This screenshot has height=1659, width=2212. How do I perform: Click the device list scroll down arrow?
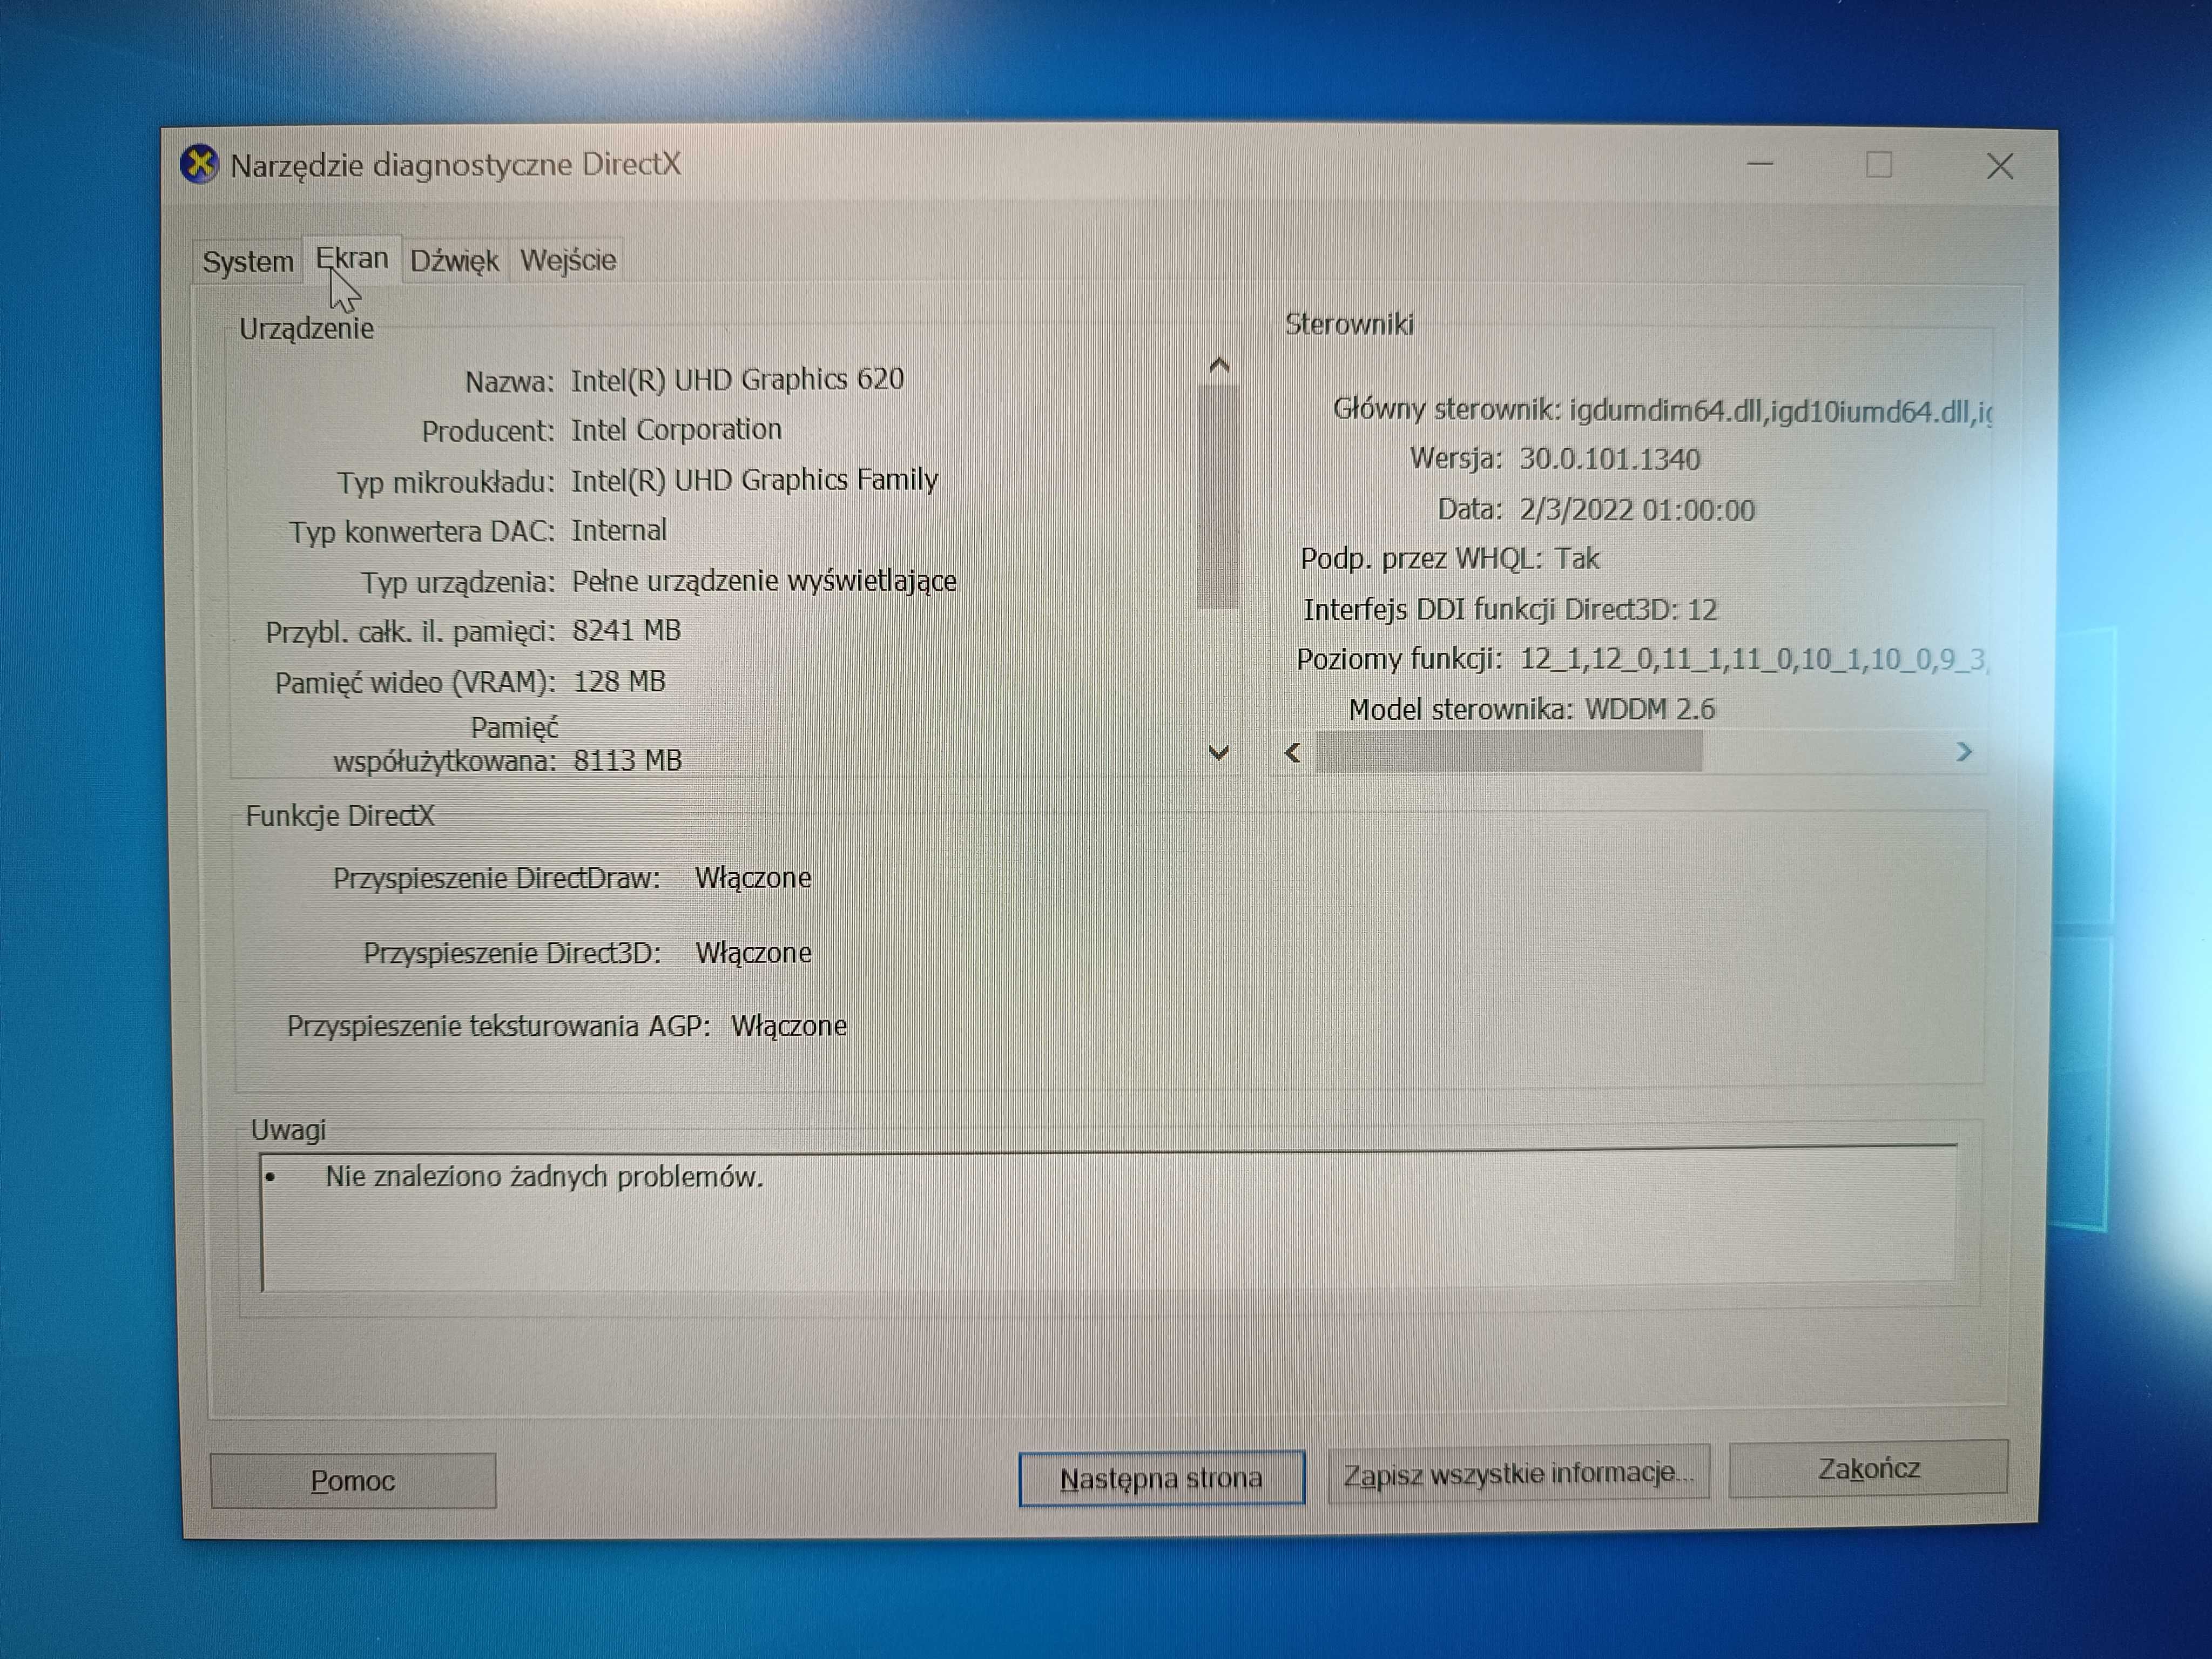[1218, 752]
